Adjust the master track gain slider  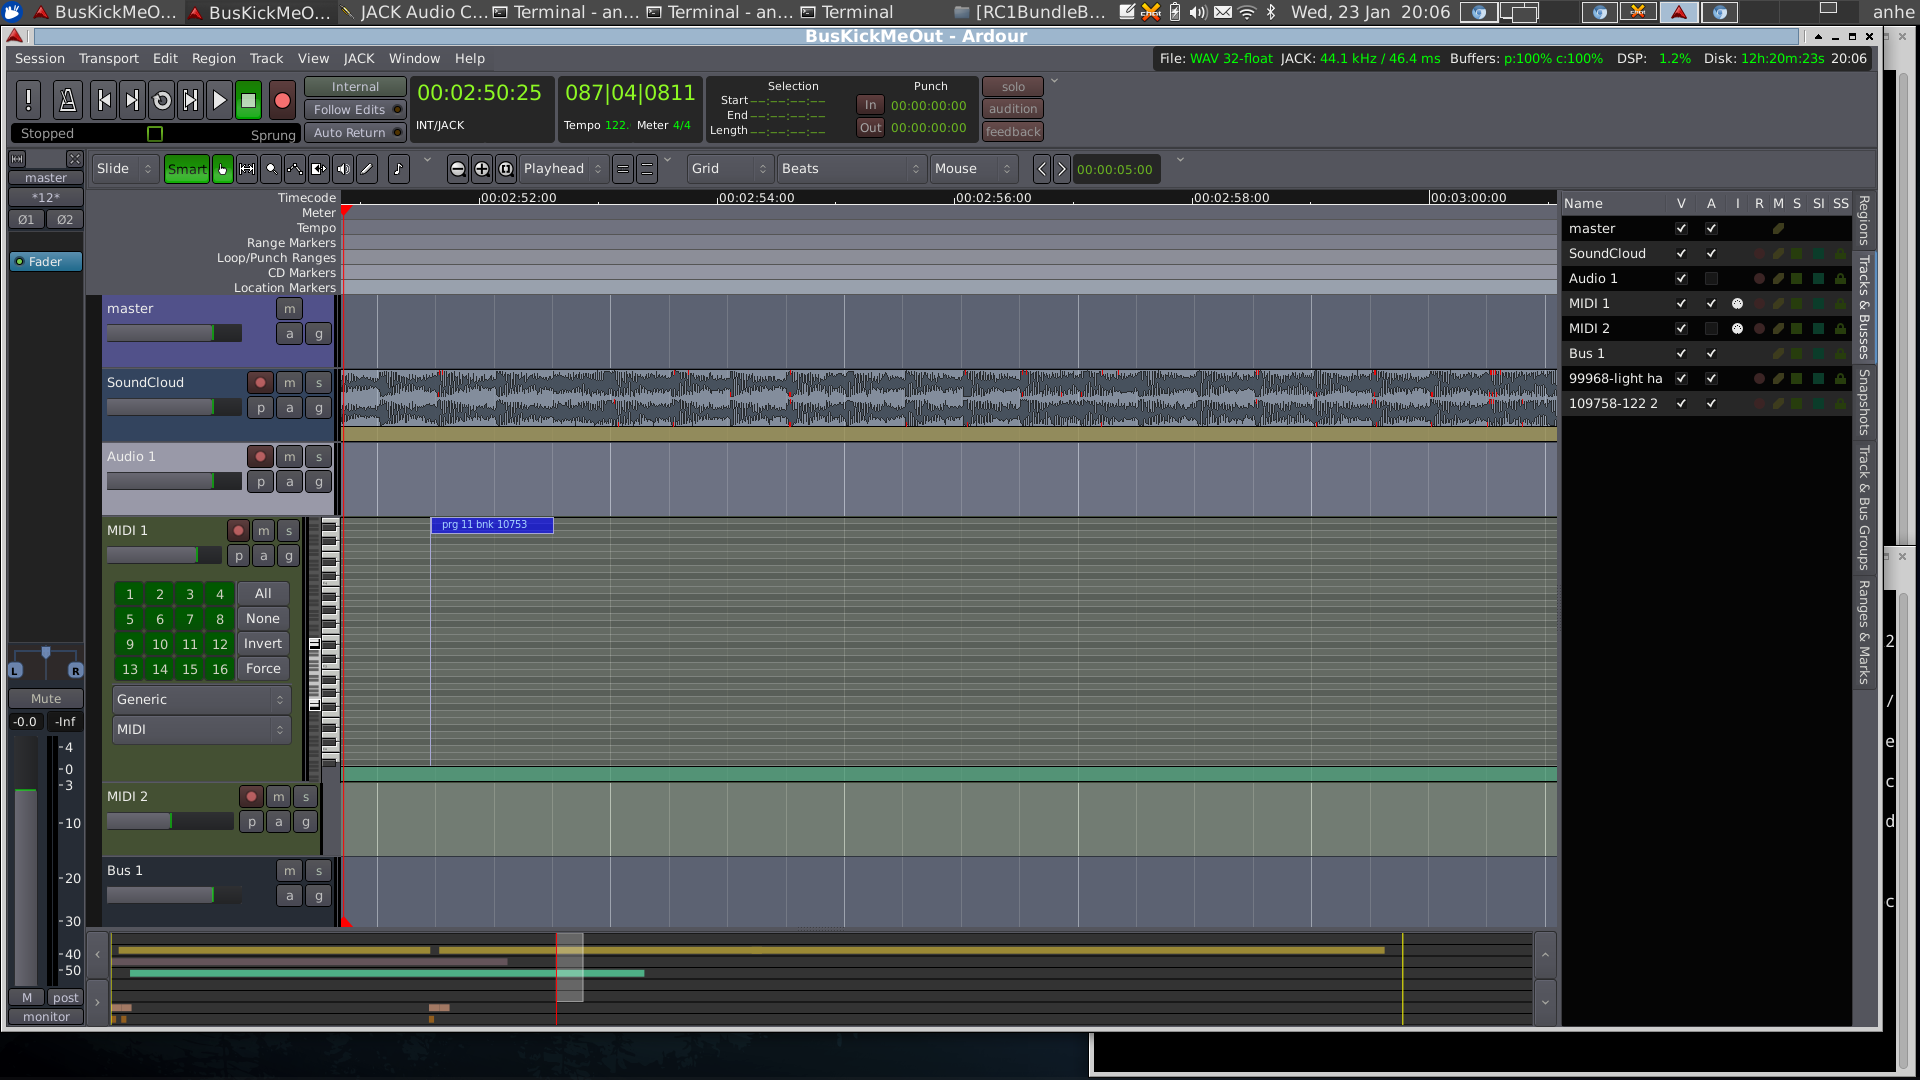coord(174,333)
